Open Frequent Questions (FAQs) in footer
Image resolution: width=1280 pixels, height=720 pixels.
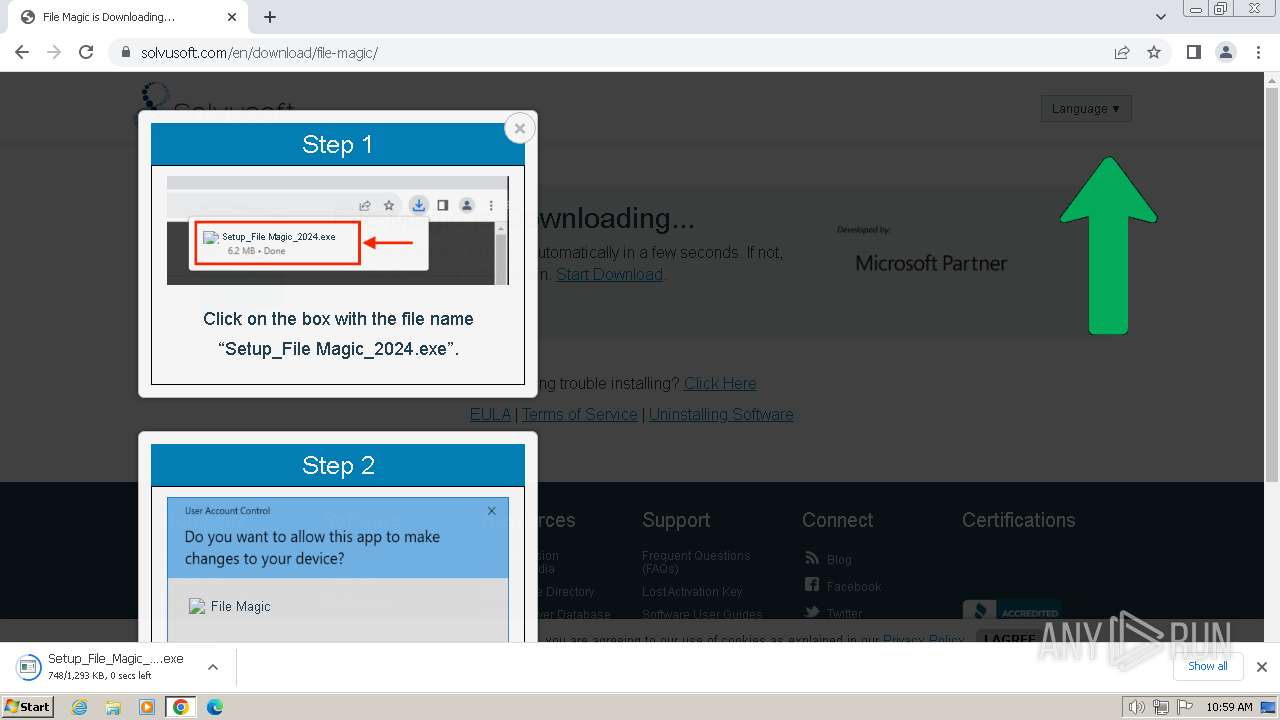(x=696, y=562)
